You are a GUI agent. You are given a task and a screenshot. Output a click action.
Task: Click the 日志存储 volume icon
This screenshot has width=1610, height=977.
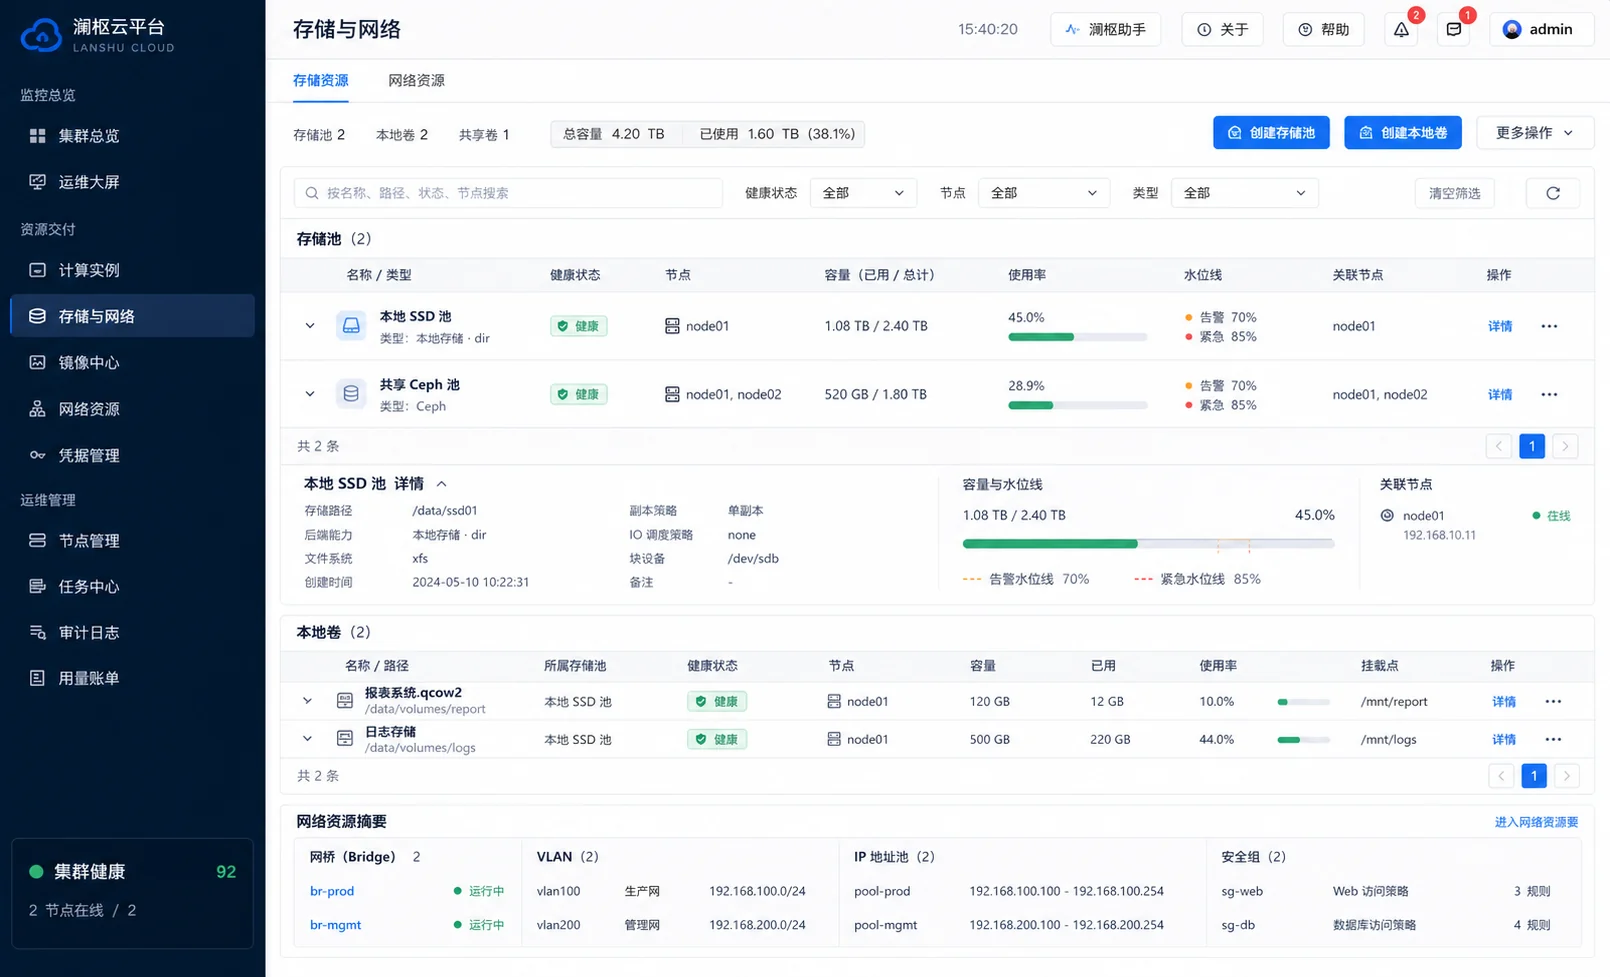point(345,739)
